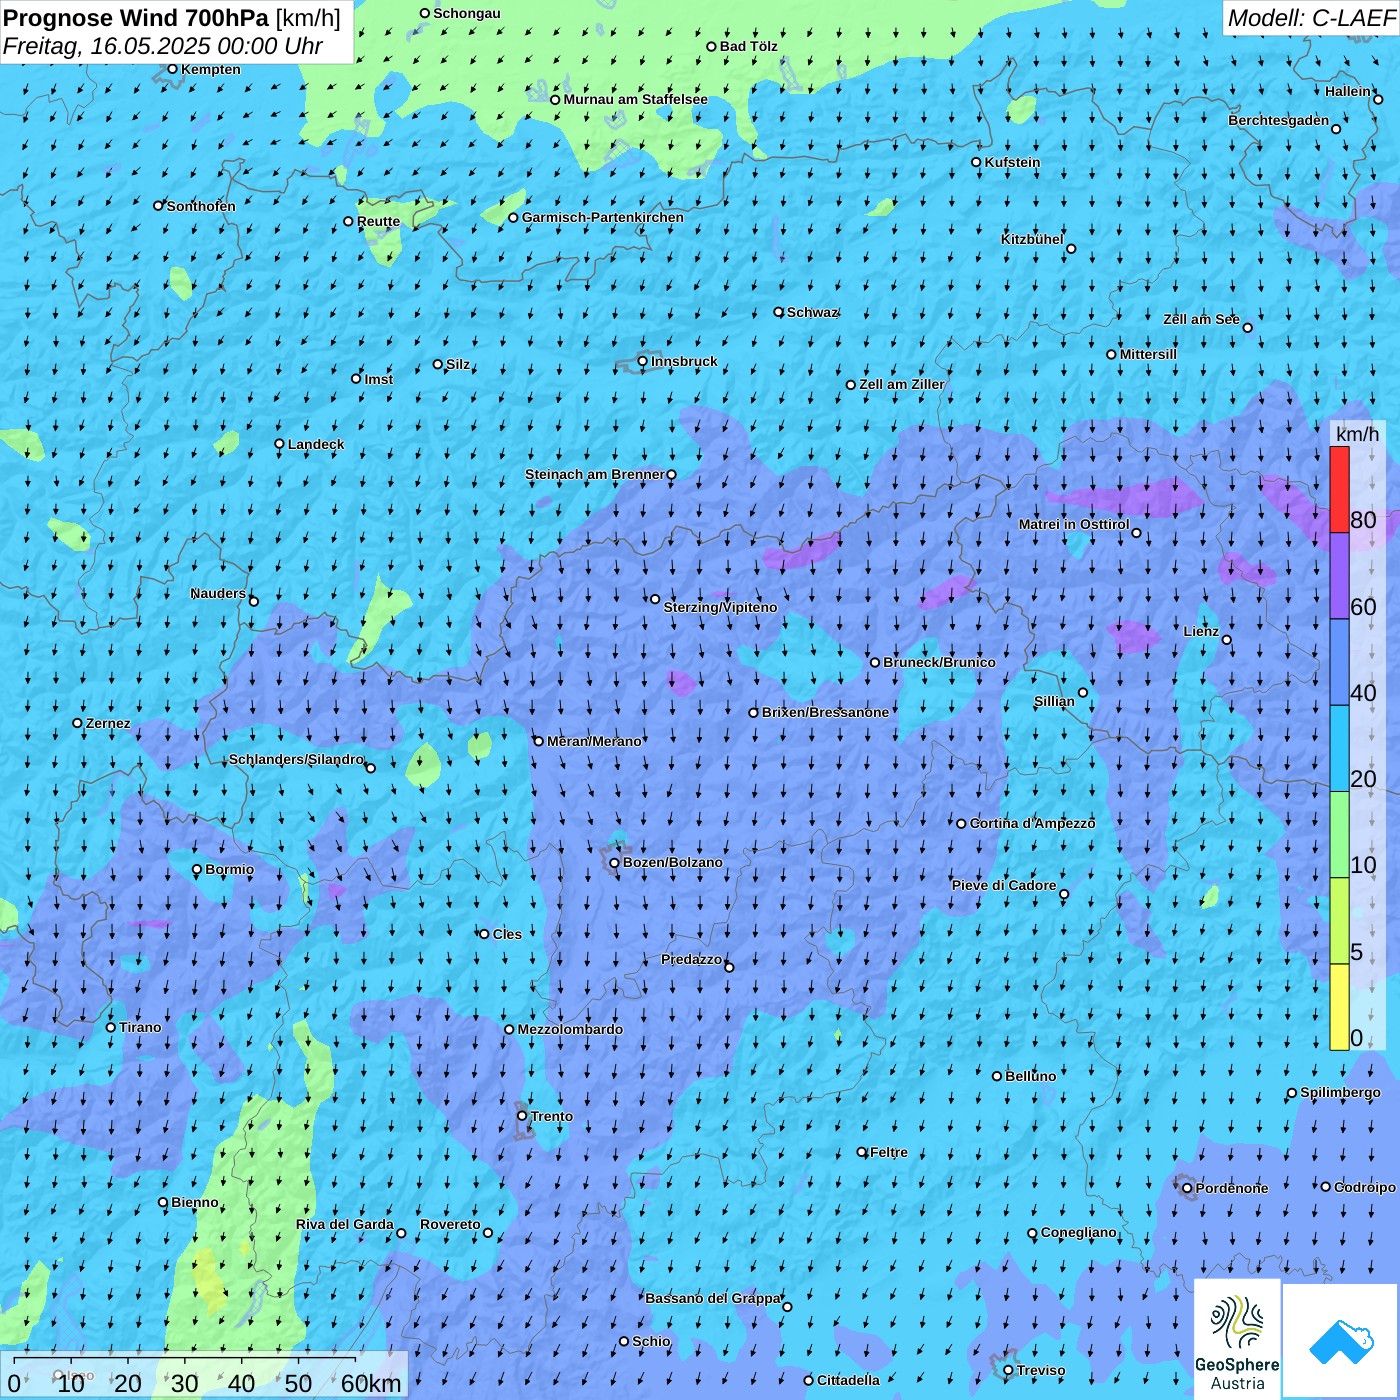Viewport: 1400px width, 1400px height.
Task: Click the Garmisch-Partenkirchen label
Action: pos(603,217)
